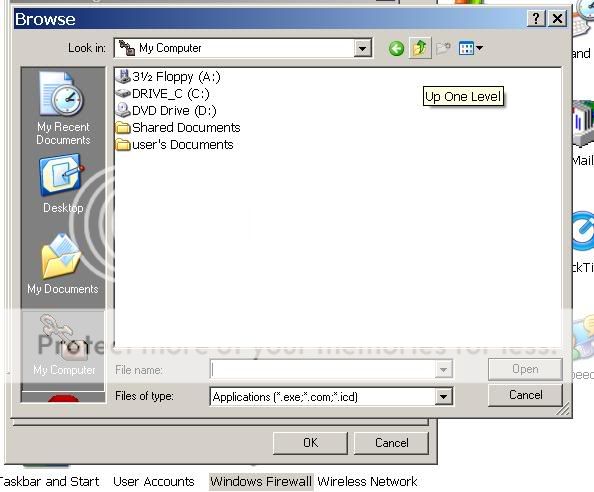Select the 3½ Floppy (A:) drive

tap(168, 77)
